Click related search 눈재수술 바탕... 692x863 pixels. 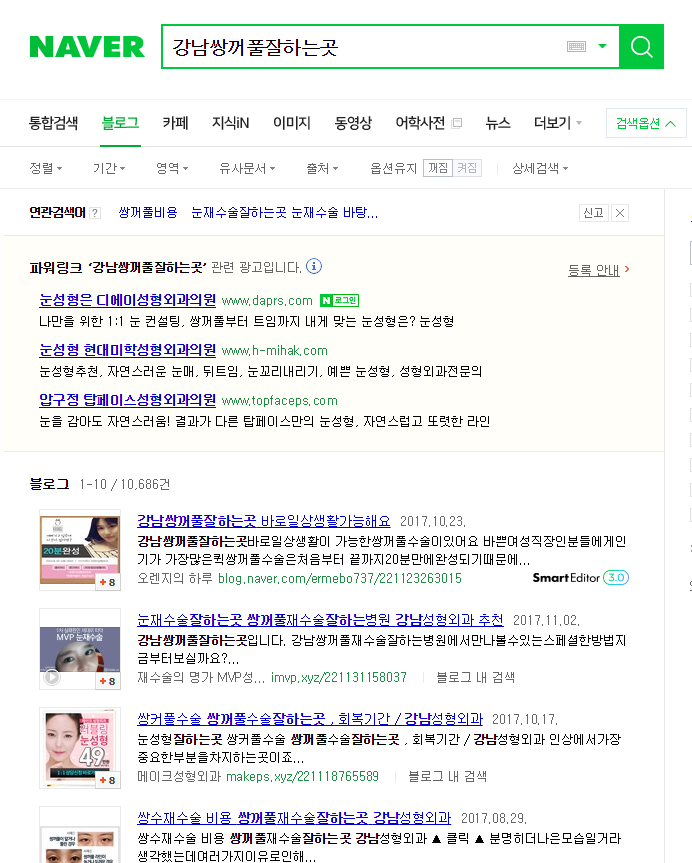tap(334, 212)
